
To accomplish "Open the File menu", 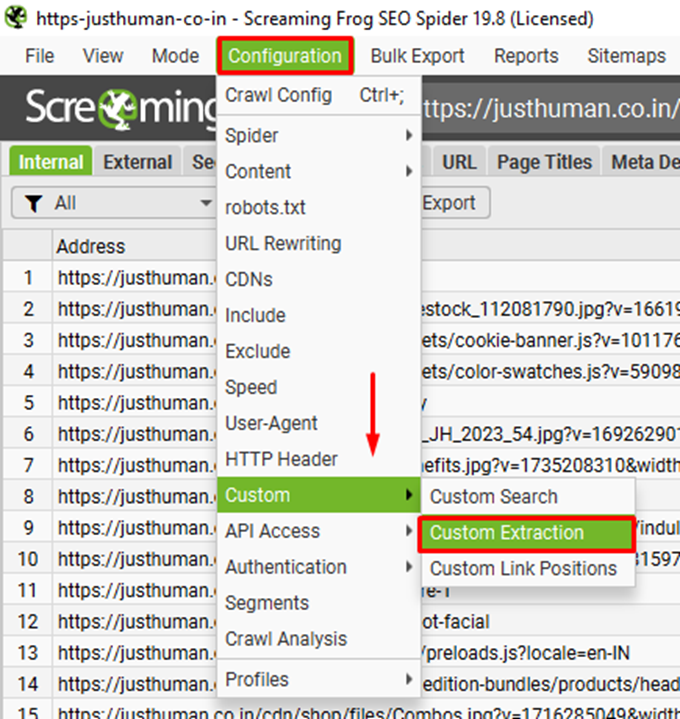I will [39, 56].
